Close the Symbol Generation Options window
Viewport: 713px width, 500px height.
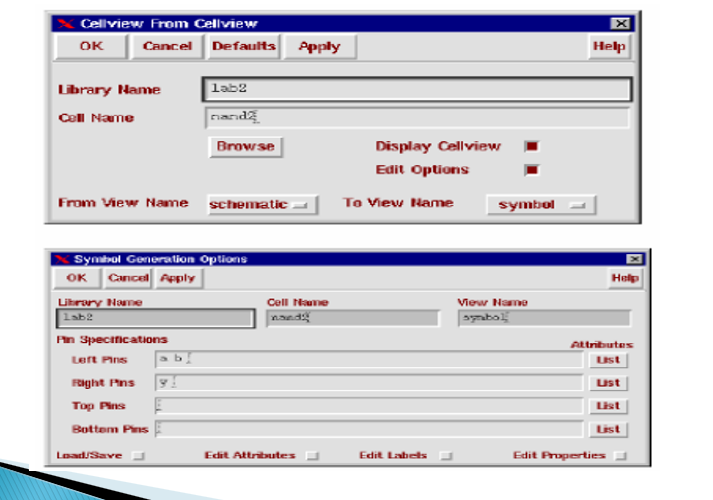coord(634,259)
